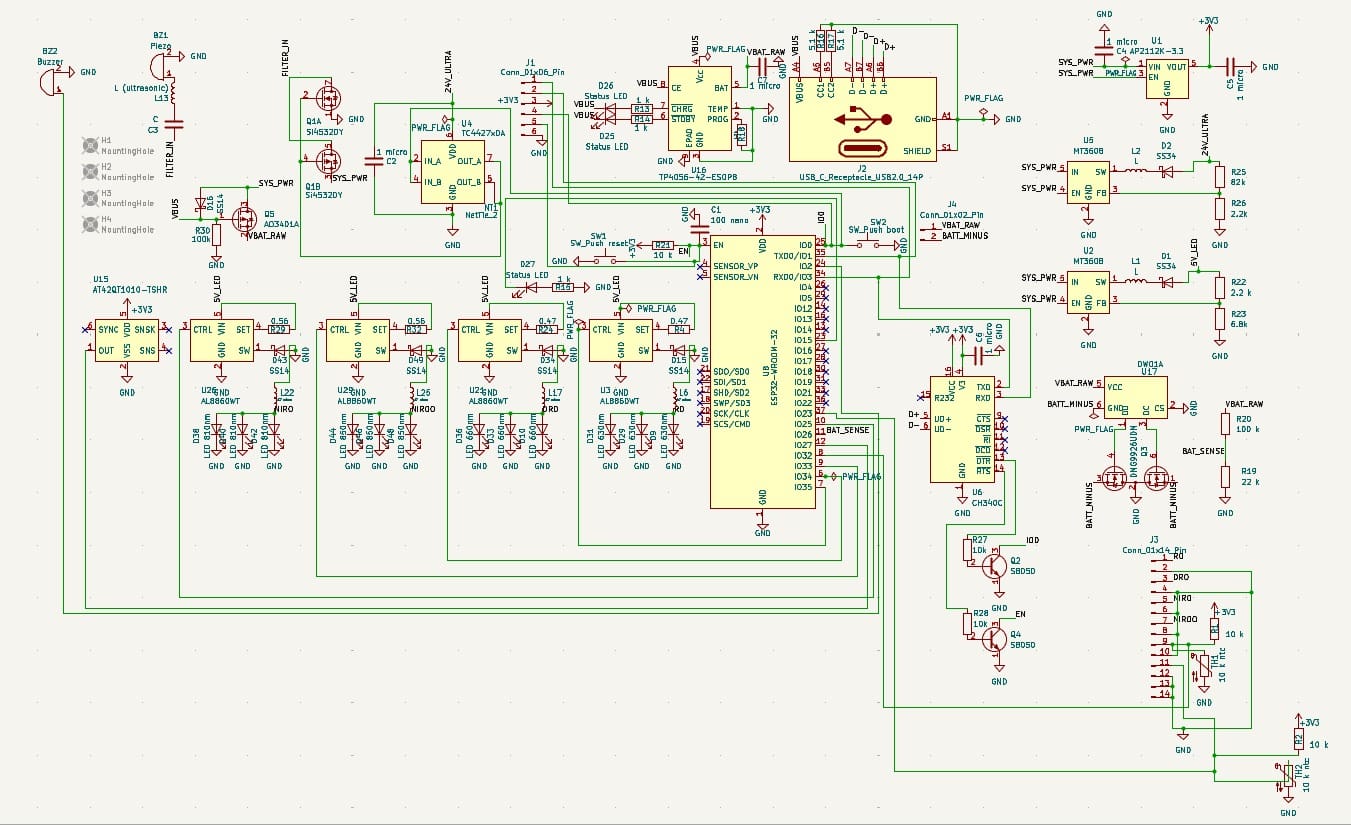Select the AT42QT1010 touch sensor U15

(127, 340)
